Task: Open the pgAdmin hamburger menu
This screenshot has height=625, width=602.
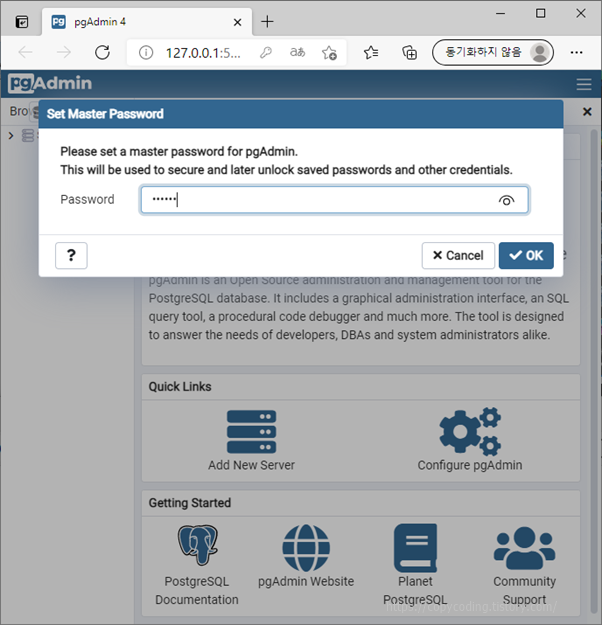Action: click(584, 84)
